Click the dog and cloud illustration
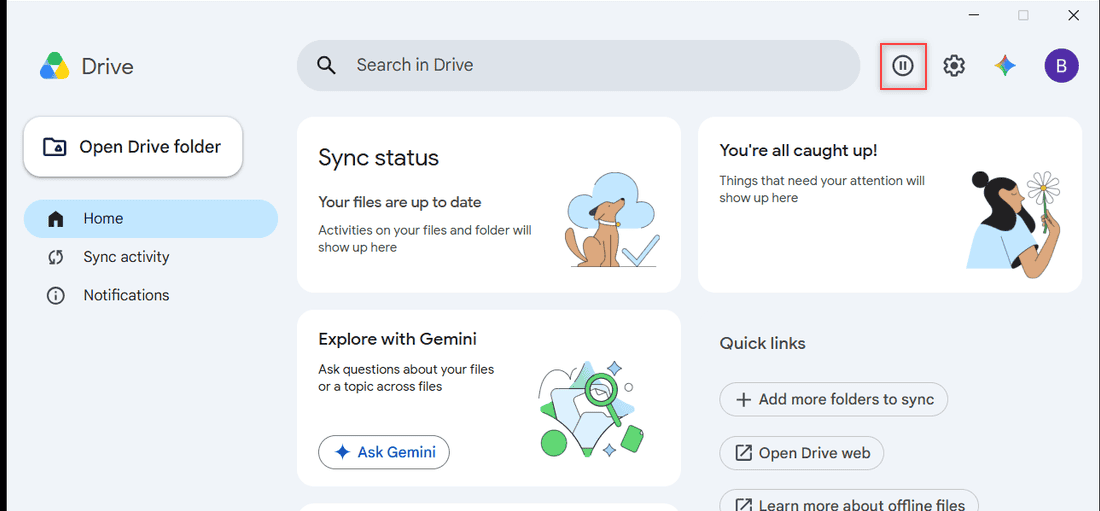The image size is (1100, 511). [612, 220]
